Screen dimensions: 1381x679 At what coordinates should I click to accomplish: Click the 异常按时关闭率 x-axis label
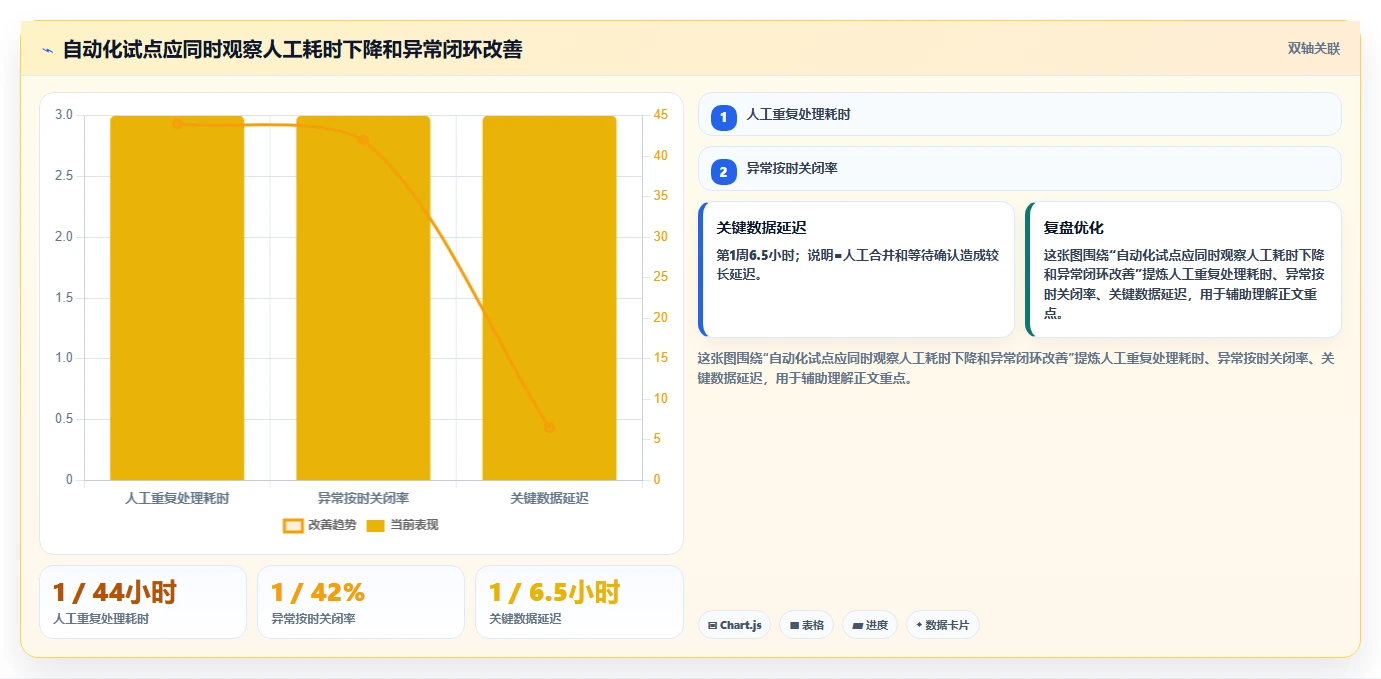coord(363,497)
